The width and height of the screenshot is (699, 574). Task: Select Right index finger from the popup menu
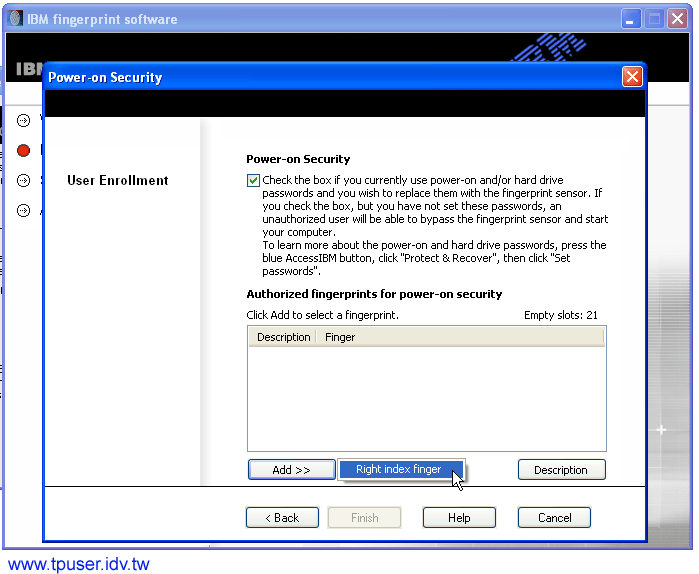[x=398, y=469]
